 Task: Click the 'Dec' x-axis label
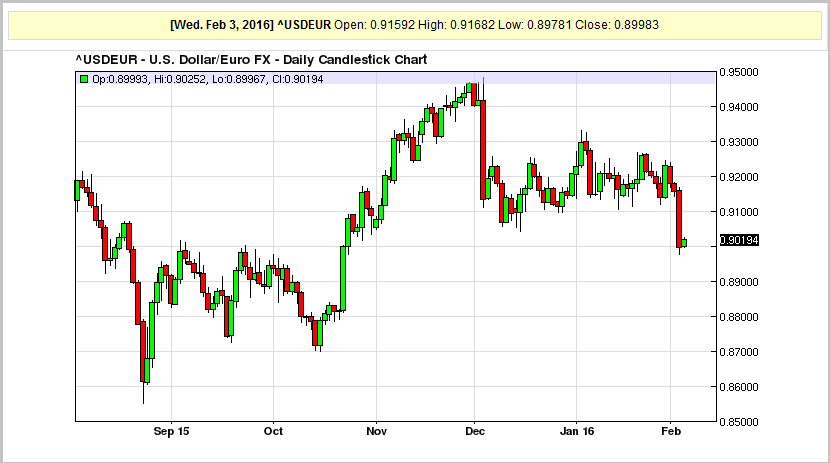pyautogui.click(x=475, y=431)
